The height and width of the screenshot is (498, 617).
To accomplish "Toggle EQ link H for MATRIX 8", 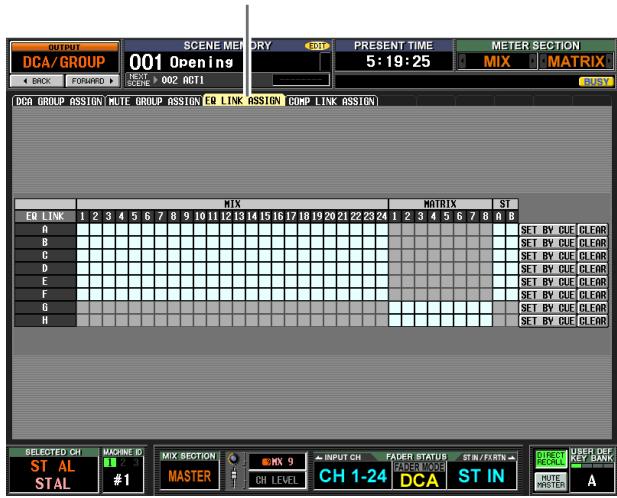I will click(486, 321).
